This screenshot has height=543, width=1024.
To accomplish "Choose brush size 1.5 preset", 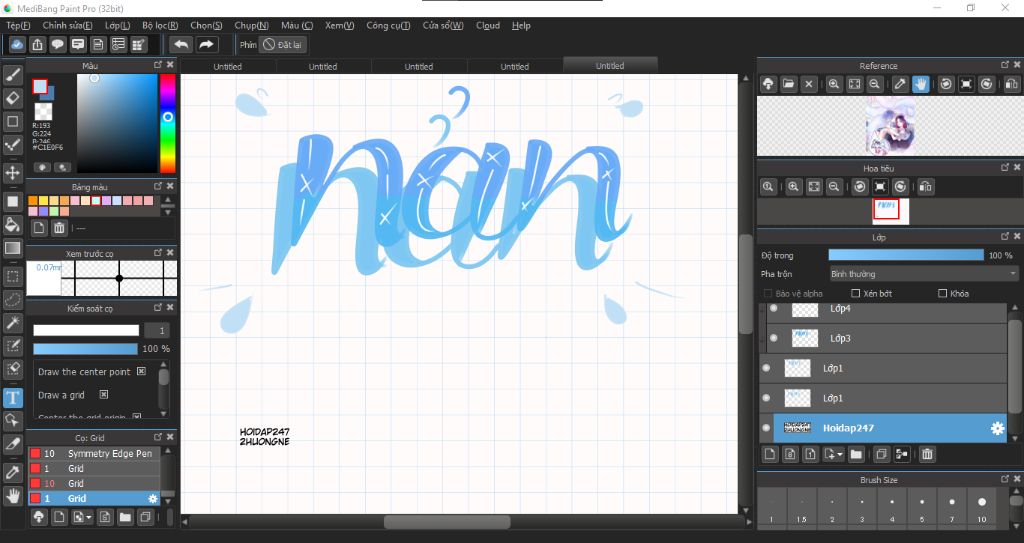I will click(x=801, y=510).
